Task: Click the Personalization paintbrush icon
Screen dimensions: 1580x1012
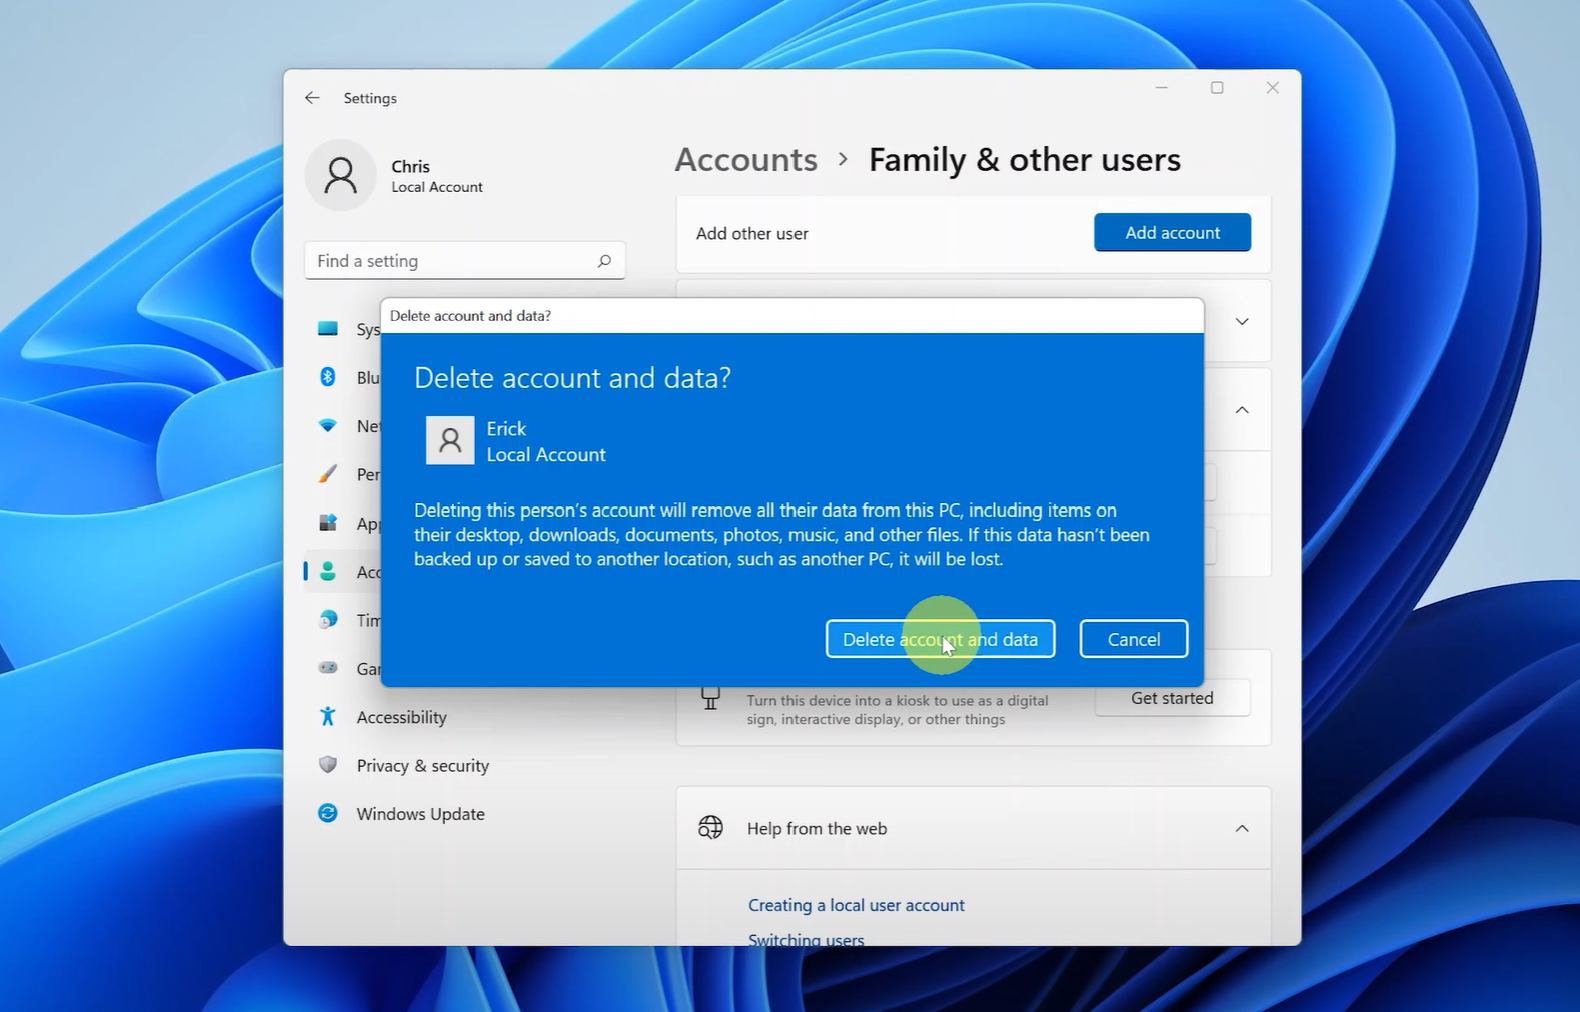Action: tap(328, 474)
